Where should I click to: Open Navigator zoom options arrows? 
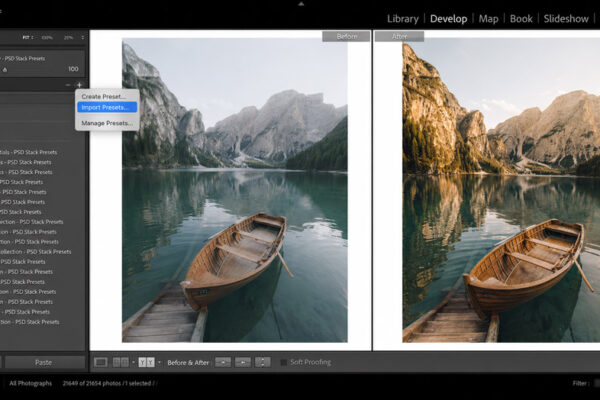pos(82,38)
